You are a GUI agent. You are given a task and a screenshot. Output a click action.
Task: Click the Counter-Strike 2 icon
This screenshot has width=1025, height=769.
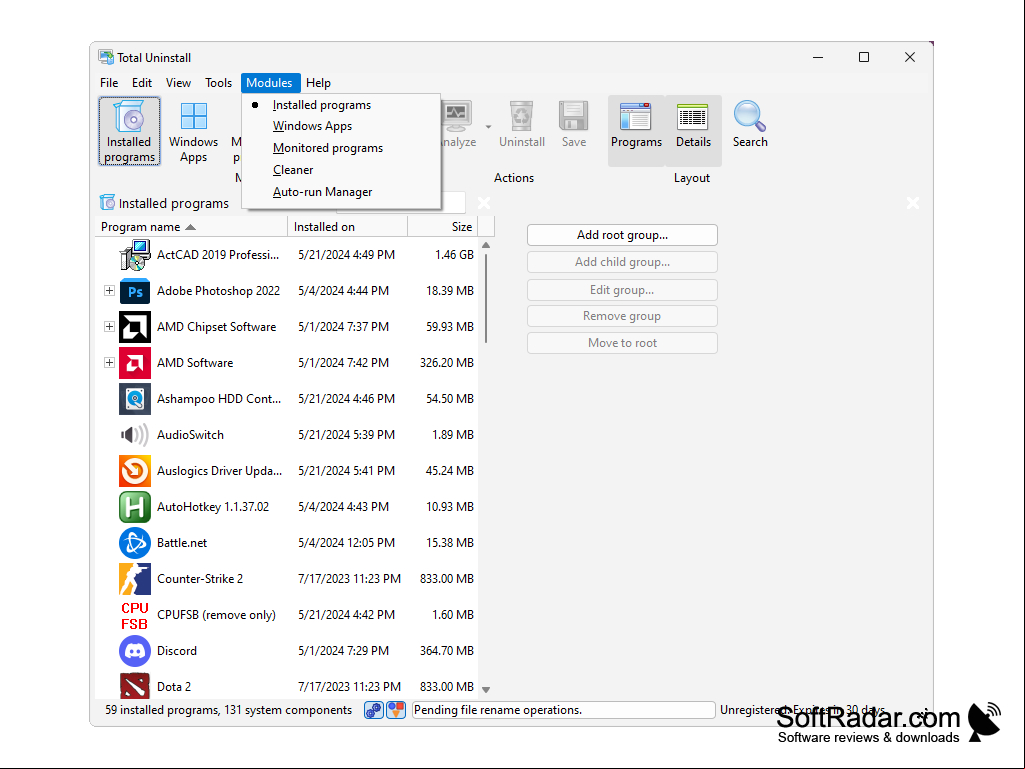point(135,579)
